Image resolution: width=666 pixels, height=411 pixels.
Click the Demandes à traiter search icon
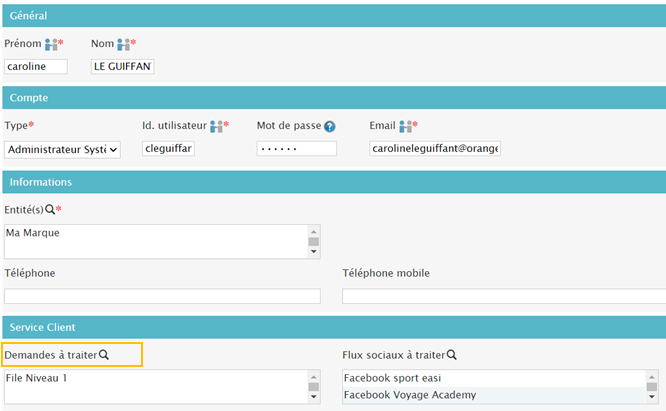[103, 355]
